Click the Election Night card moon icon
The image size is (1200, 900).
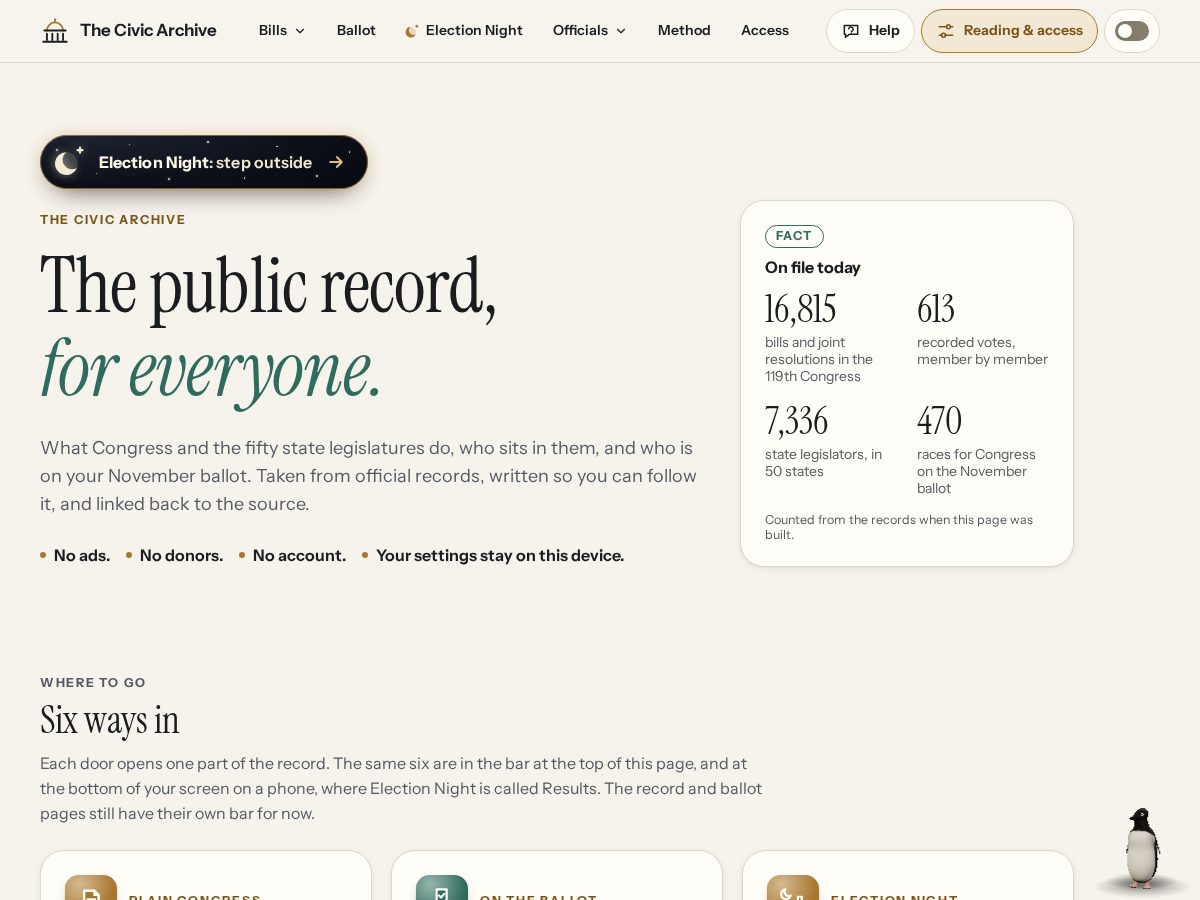[793, 888]
